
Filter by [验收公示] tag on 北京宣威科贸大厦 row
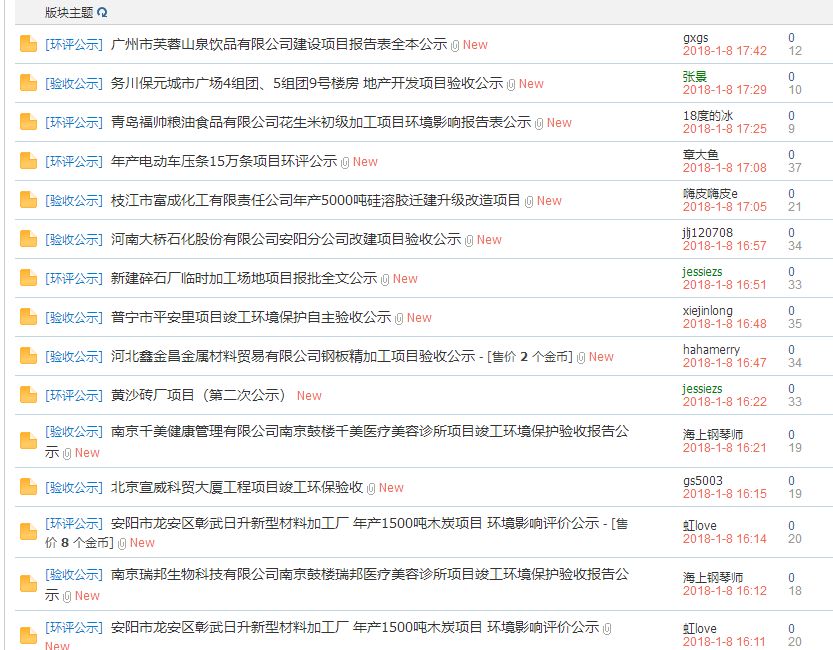coord(74,487)
